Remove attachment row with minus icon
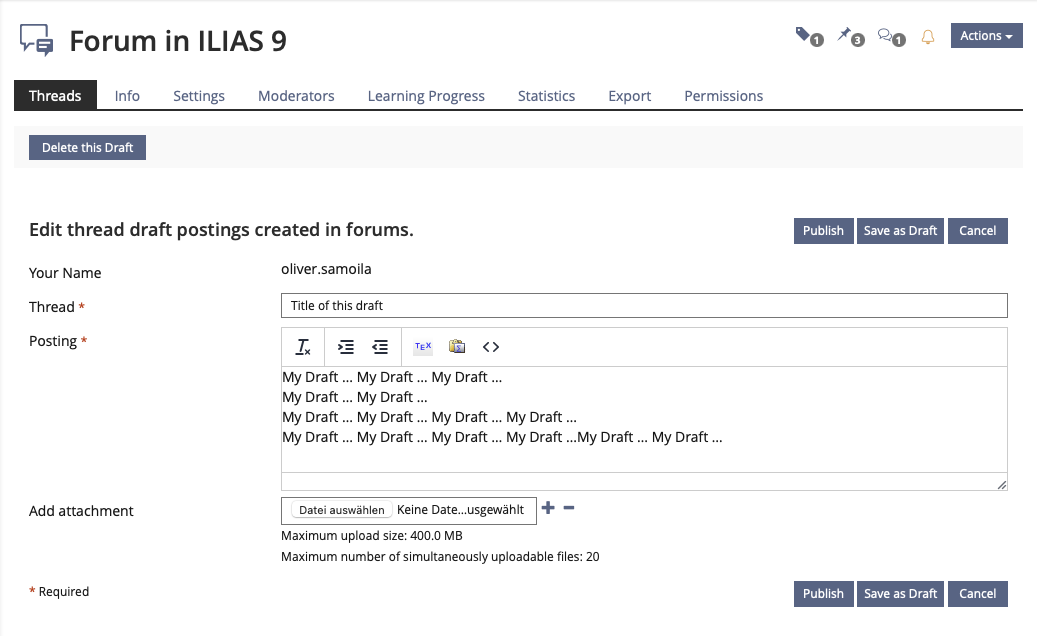This screenshot has height=636, width=1037. [x=569, y=508]
